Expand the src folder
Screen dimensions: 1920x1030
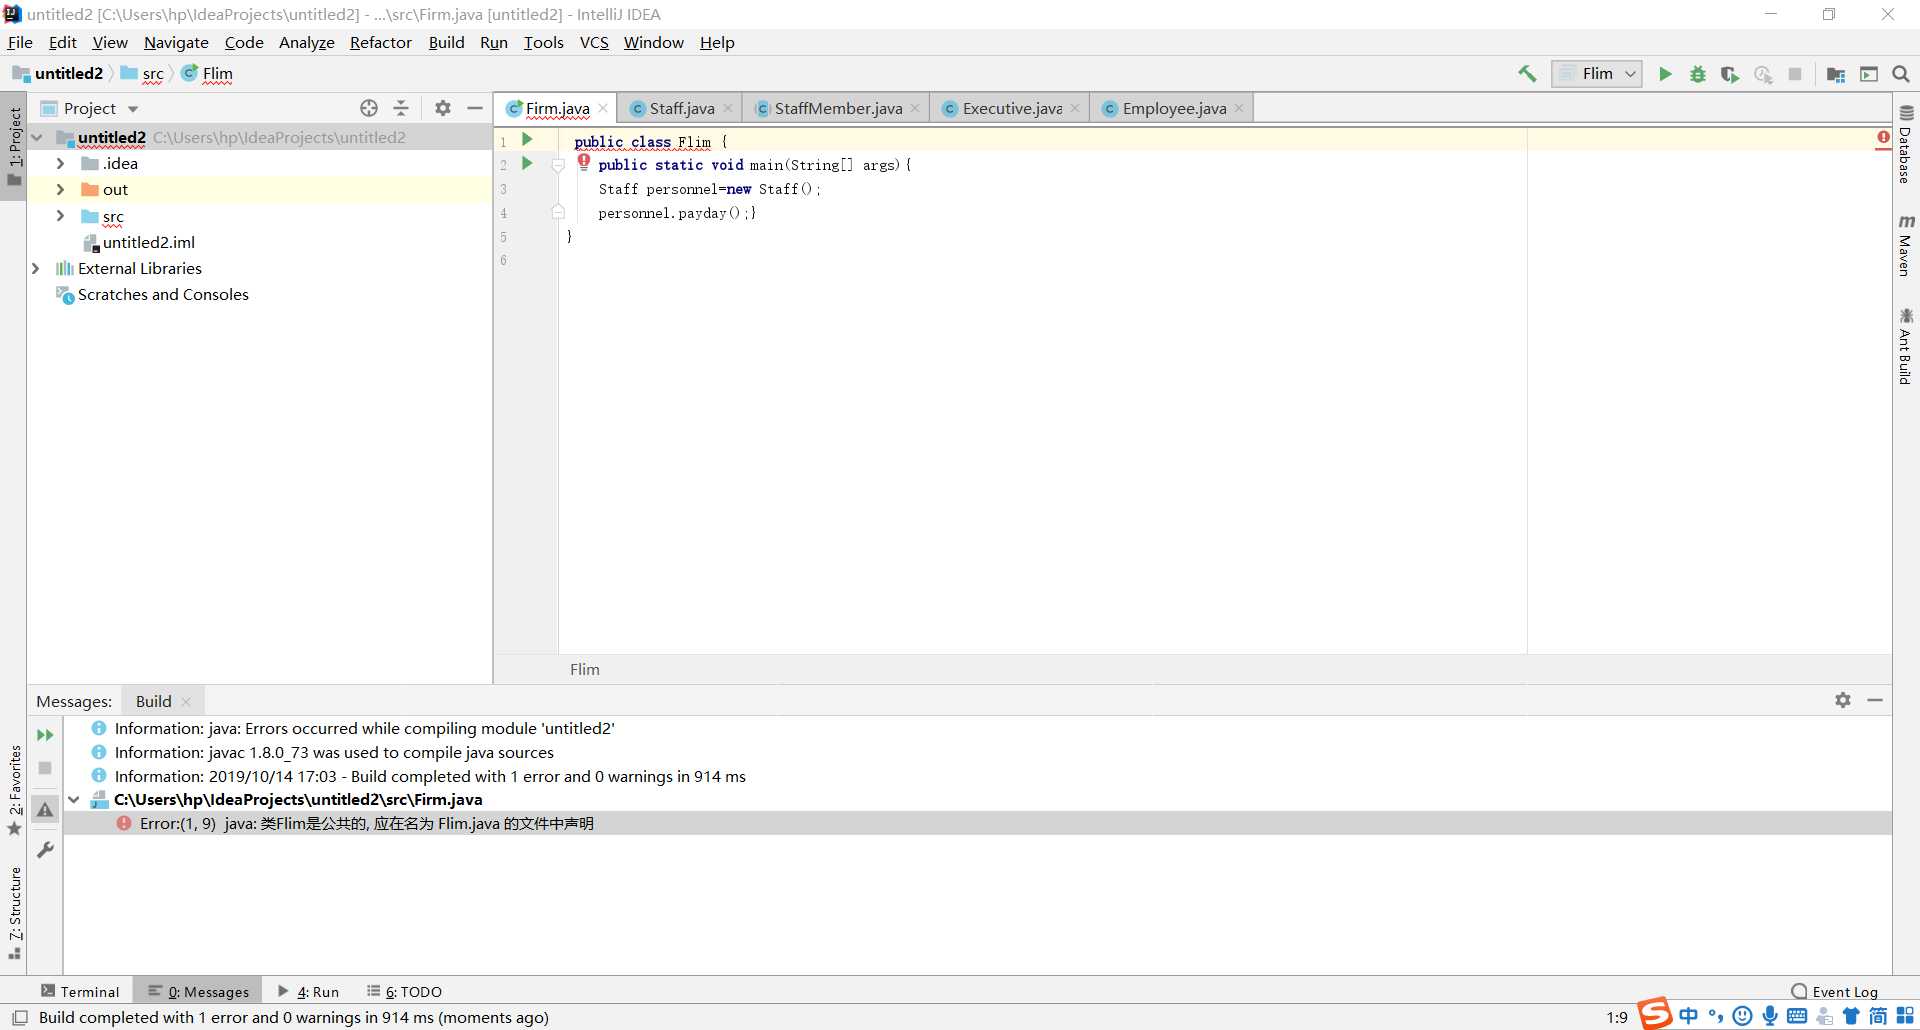(x=60, y=216)
